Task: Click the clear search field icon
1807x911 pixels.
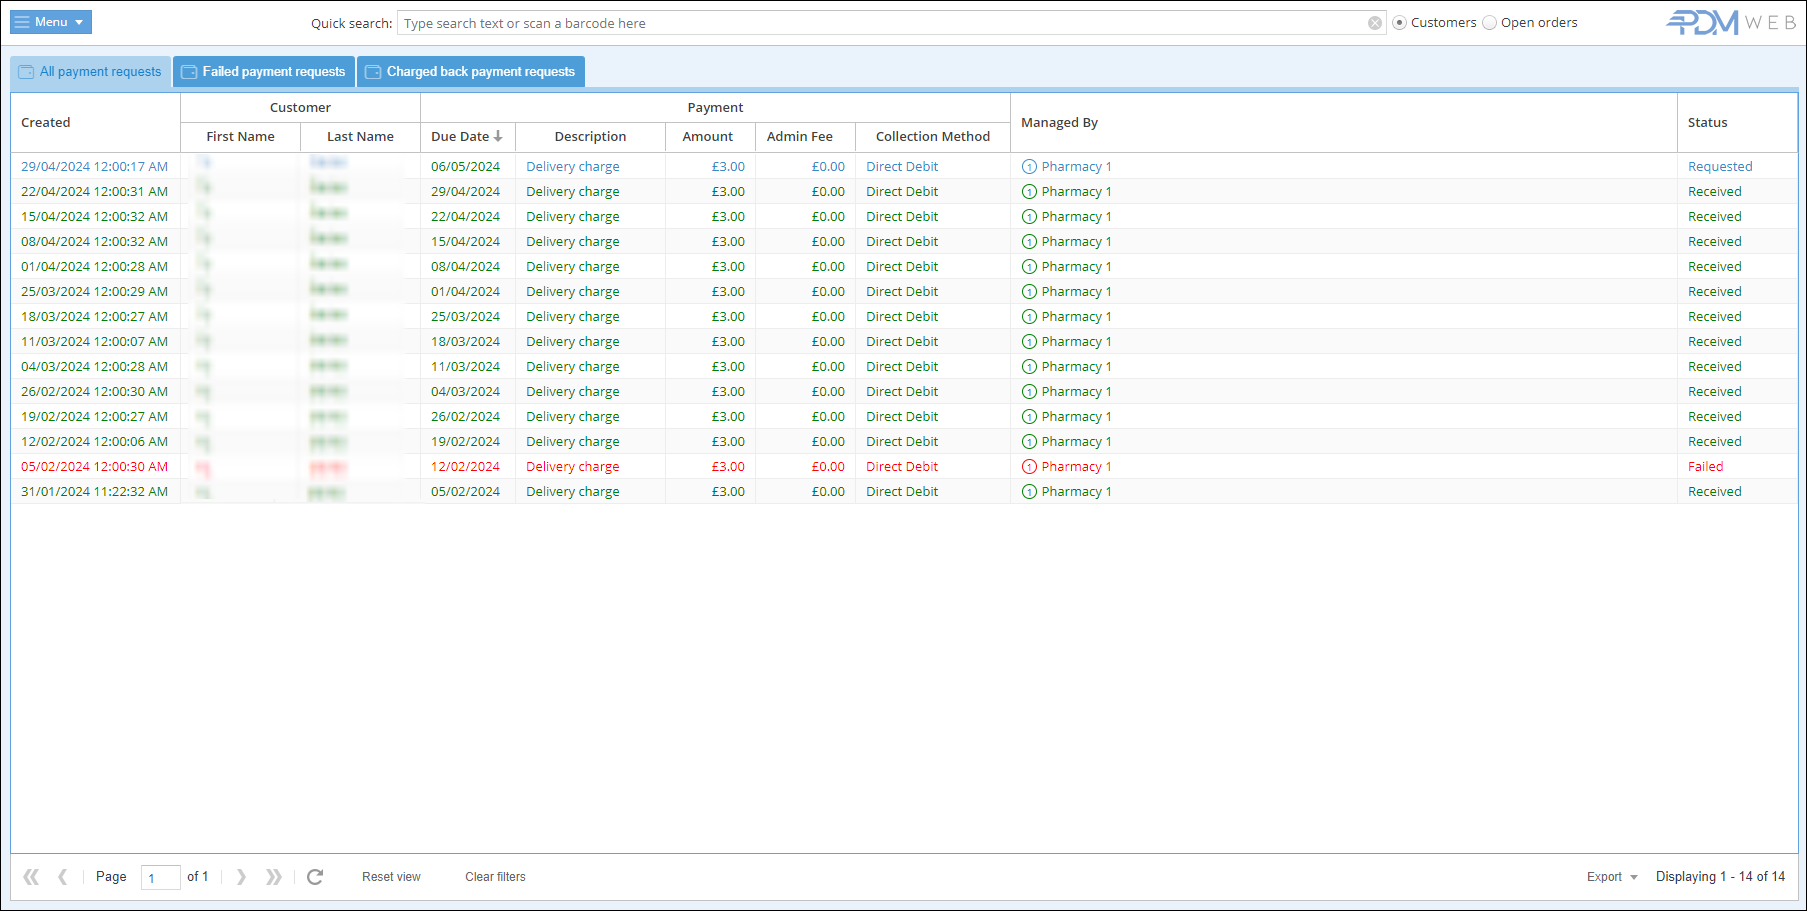Action: (x=1375, y=23)
